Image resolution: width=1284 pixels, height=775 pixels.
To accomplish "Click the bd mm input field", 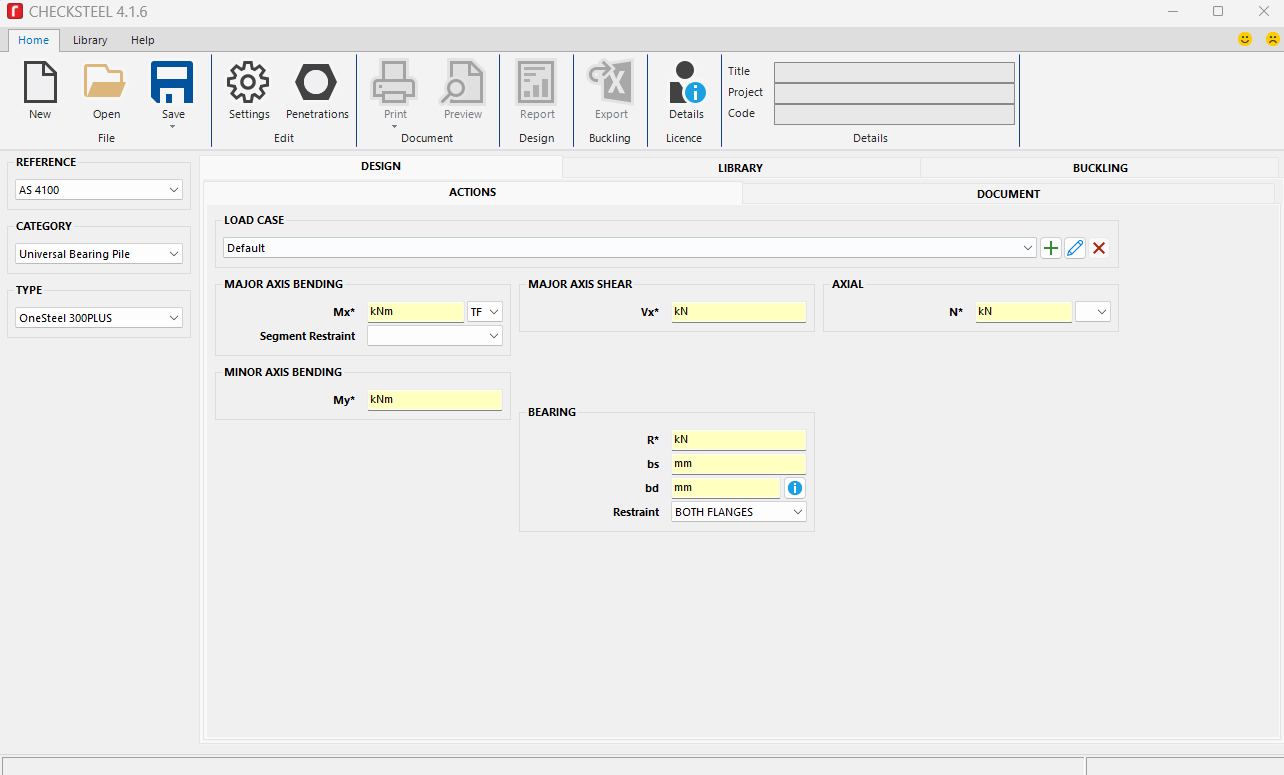I will [726, 488].
